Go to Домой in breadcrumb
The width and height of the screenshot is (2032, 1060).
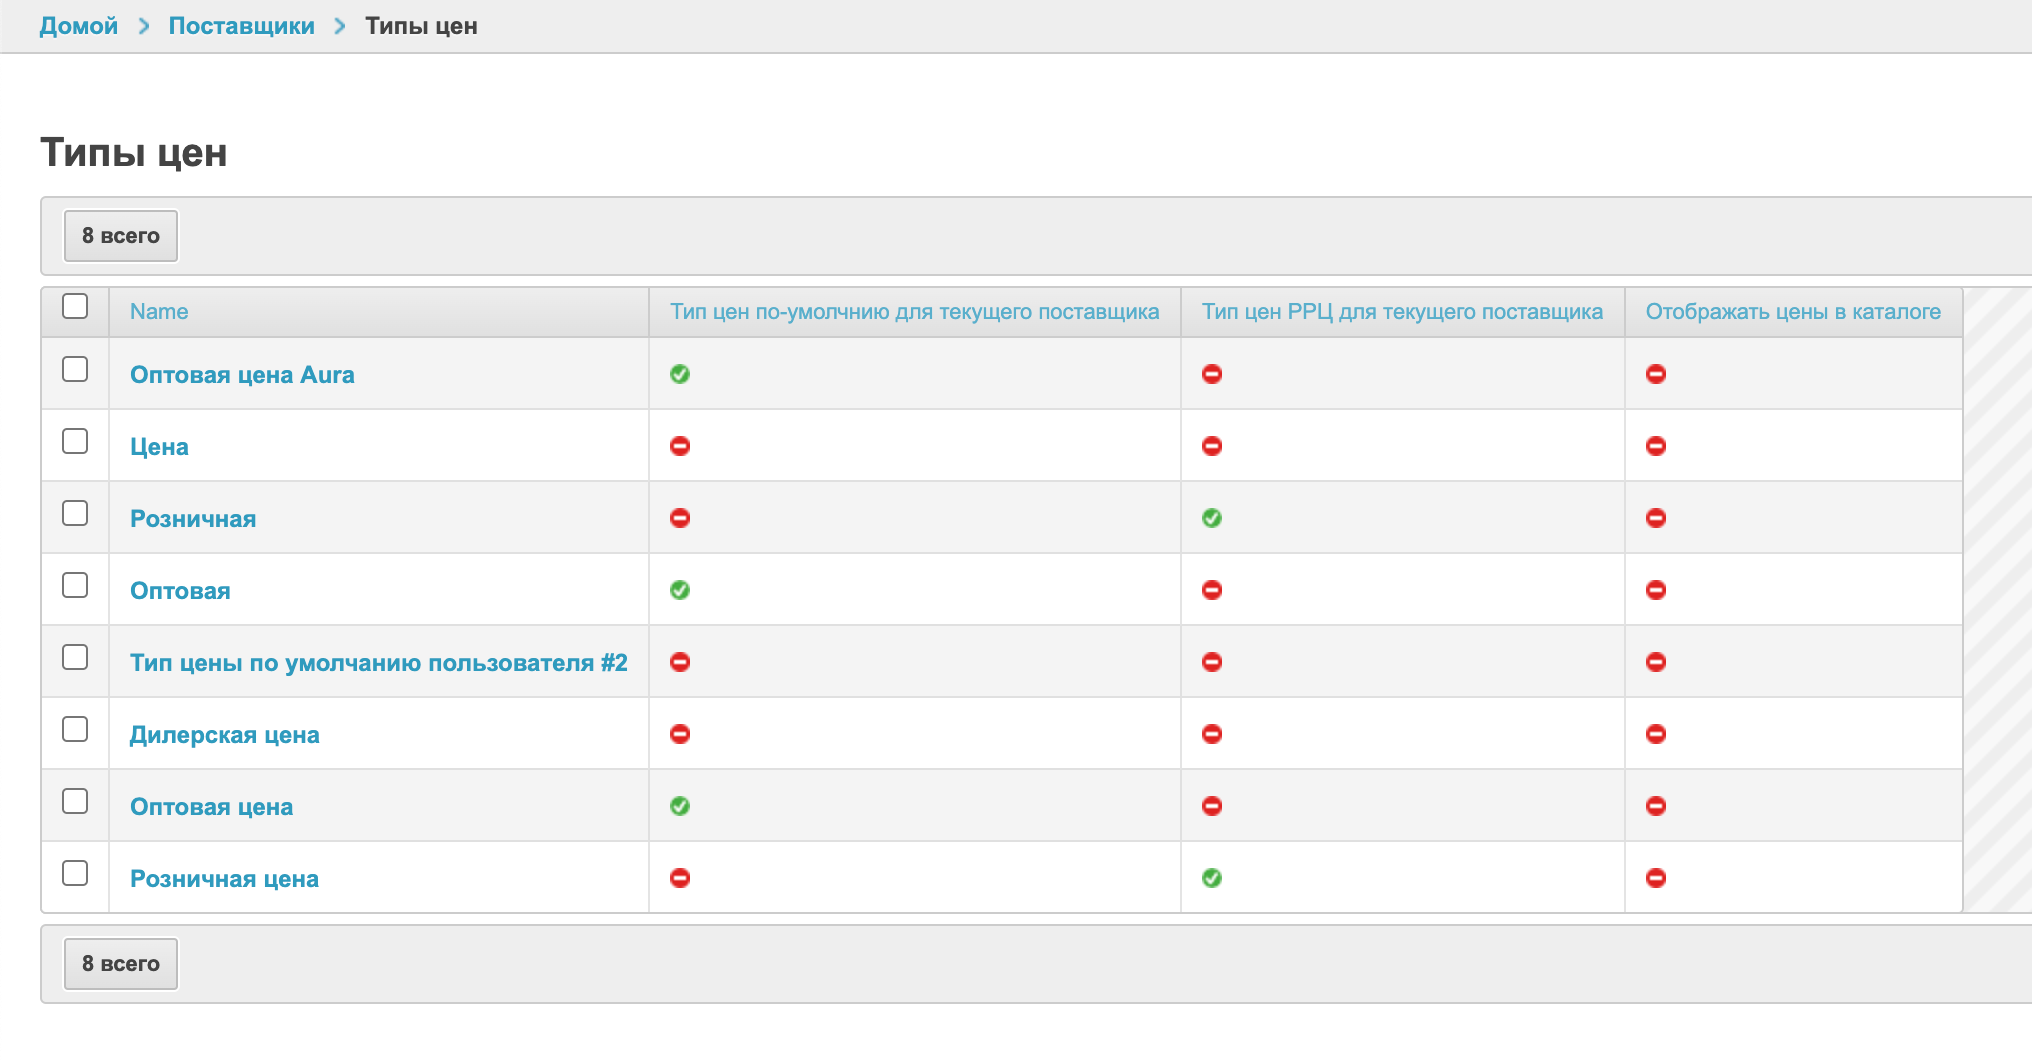[x=79, y=26]
